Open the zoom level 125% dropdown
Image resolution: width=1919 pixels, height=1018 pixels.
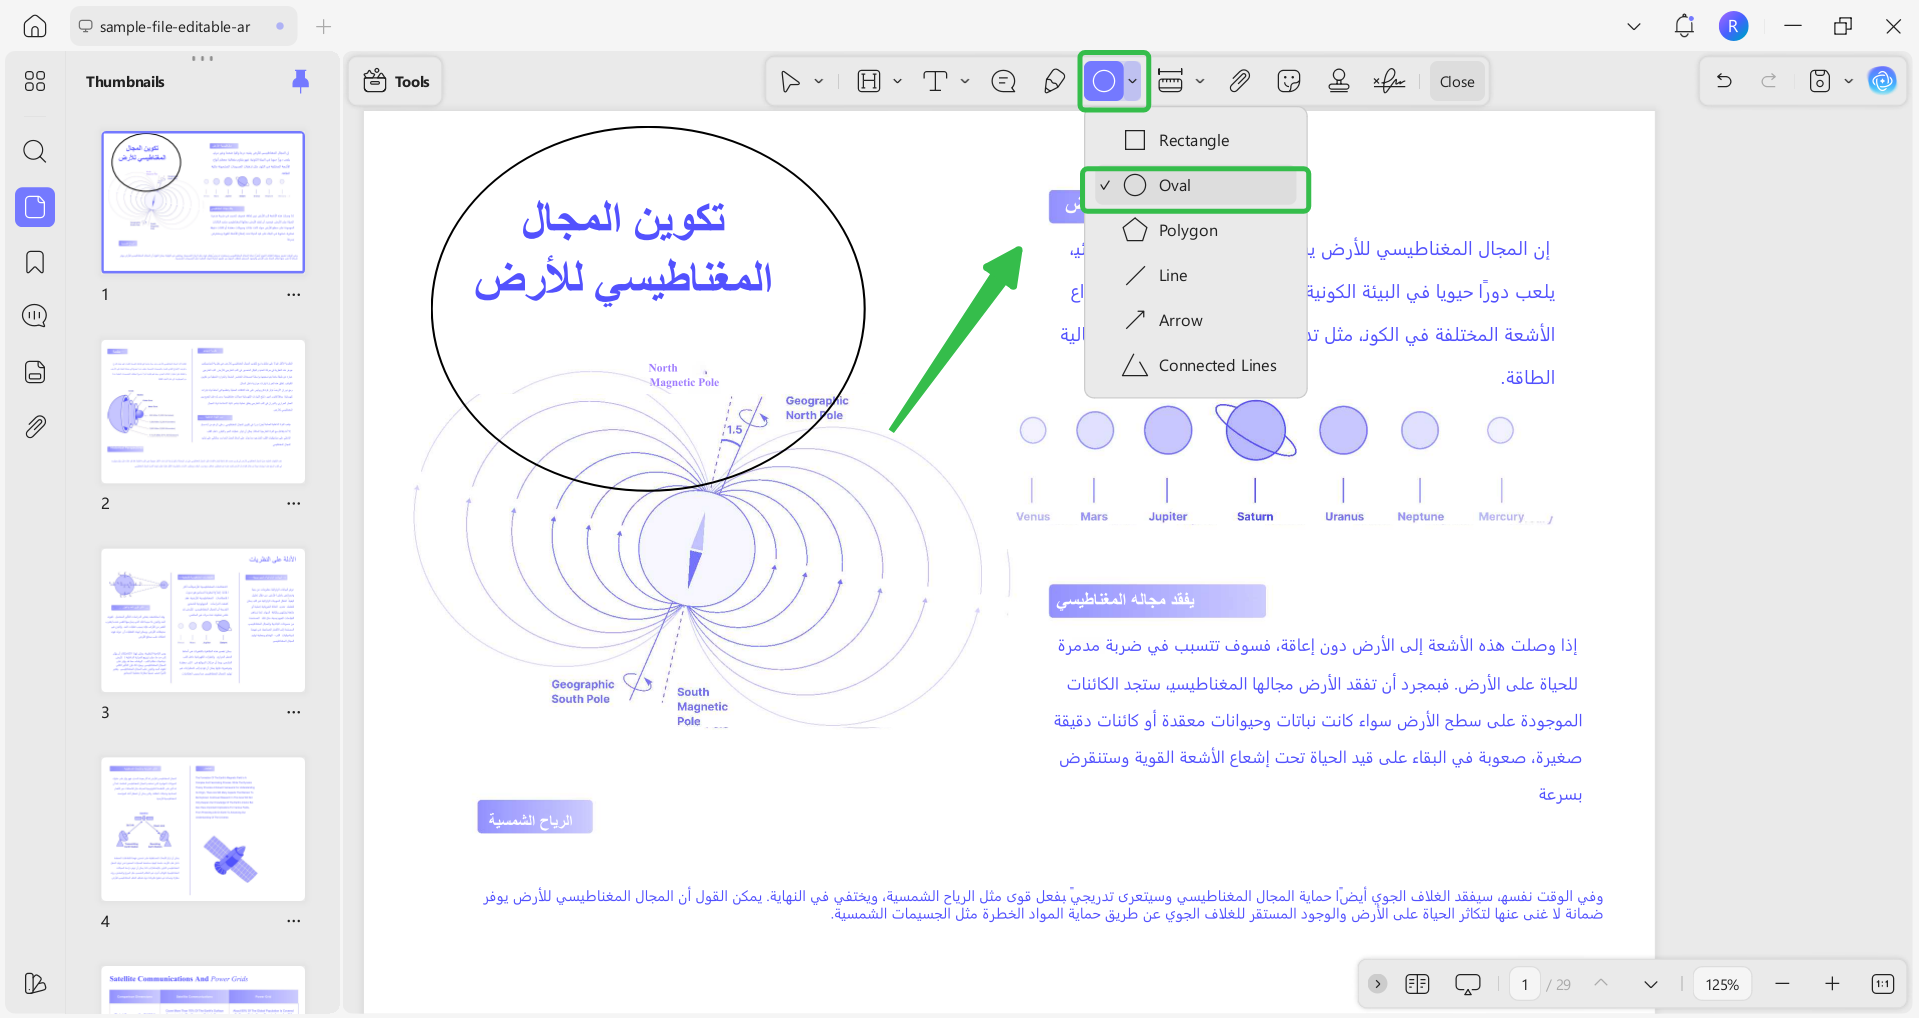[1722, 984]
